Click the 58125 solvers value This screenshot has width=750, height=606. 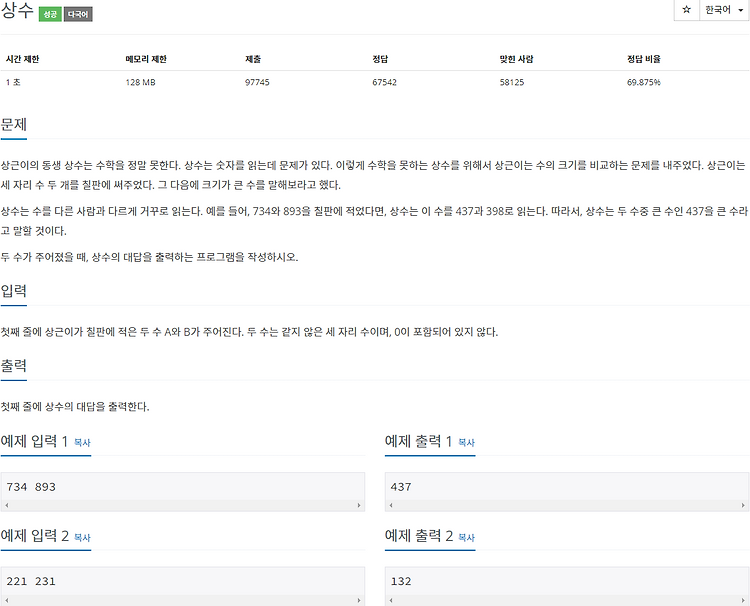point(512,82)
